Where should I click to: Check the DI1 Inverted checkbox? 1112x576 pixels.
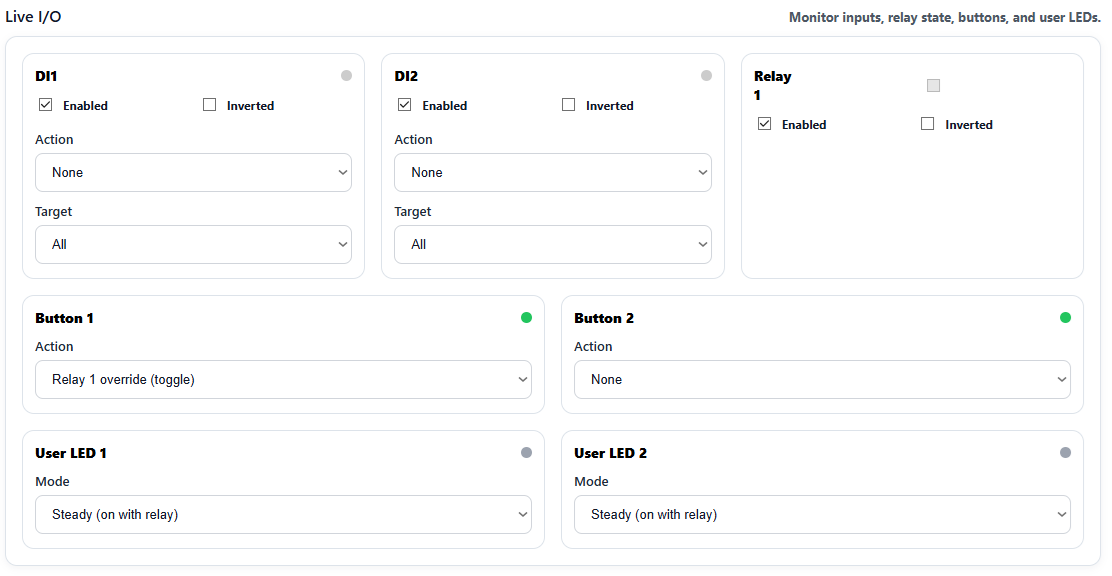tap(209, 104)
